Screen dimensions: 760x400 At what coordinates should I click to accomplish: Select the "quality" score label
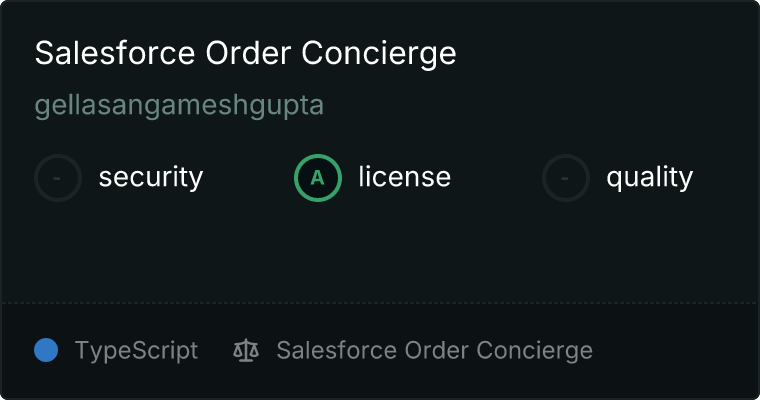click(x=649, y=178)
